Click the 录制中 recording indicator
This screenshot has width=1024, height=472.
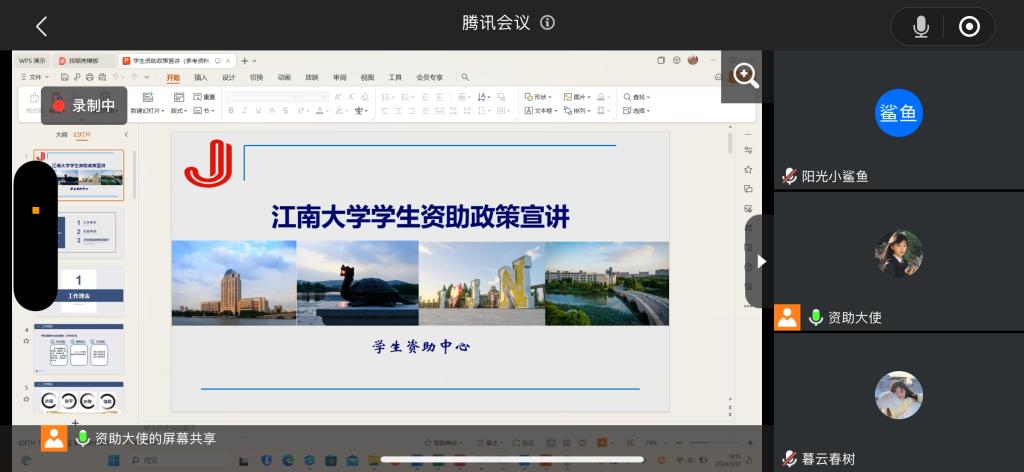pyautogui.click(x=84, y=105)
